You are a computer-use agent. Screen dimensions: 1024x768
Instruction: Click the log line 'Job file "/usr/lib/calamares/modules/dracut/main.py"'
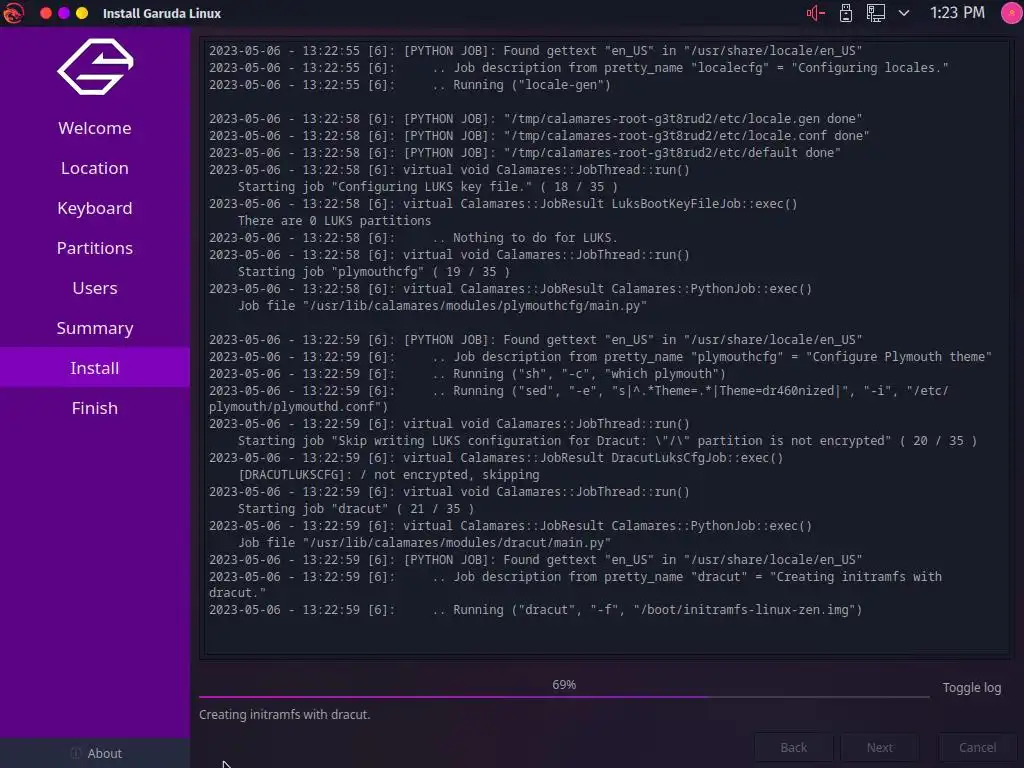tap(424, 543)
